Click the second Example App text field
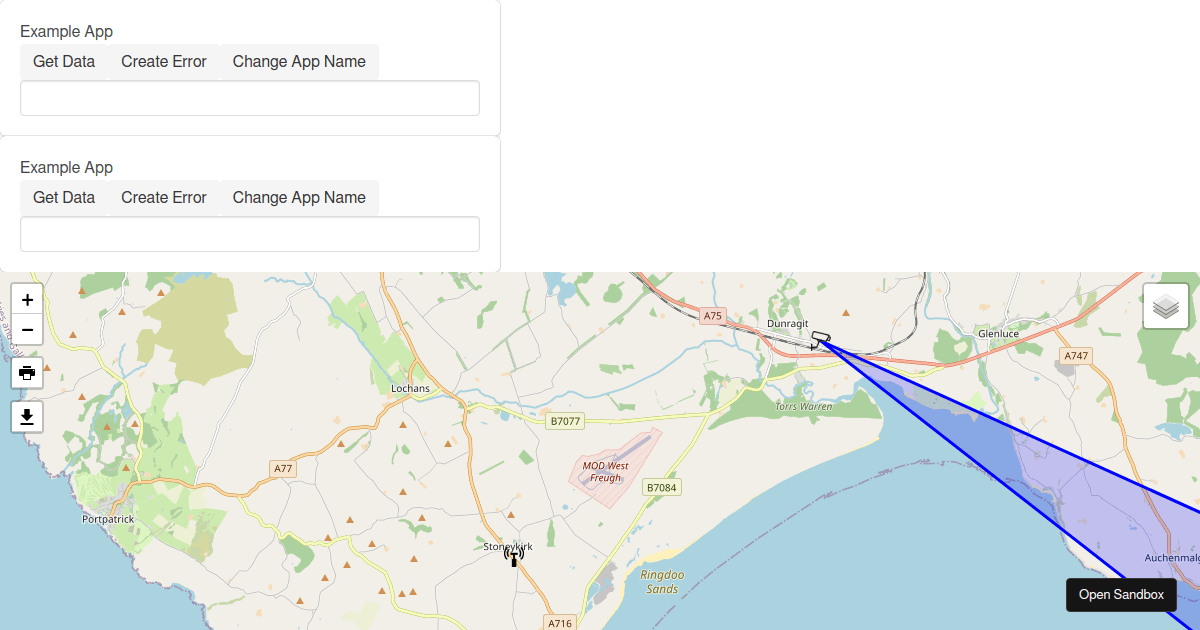1200x630 pixels. click(x=249, y=233)
